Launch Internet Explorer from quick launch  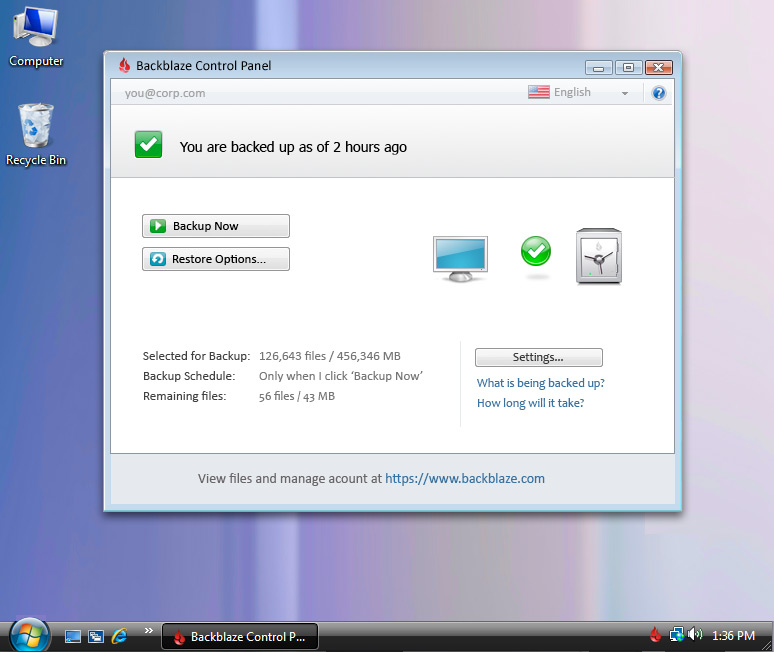pos(119,636)
